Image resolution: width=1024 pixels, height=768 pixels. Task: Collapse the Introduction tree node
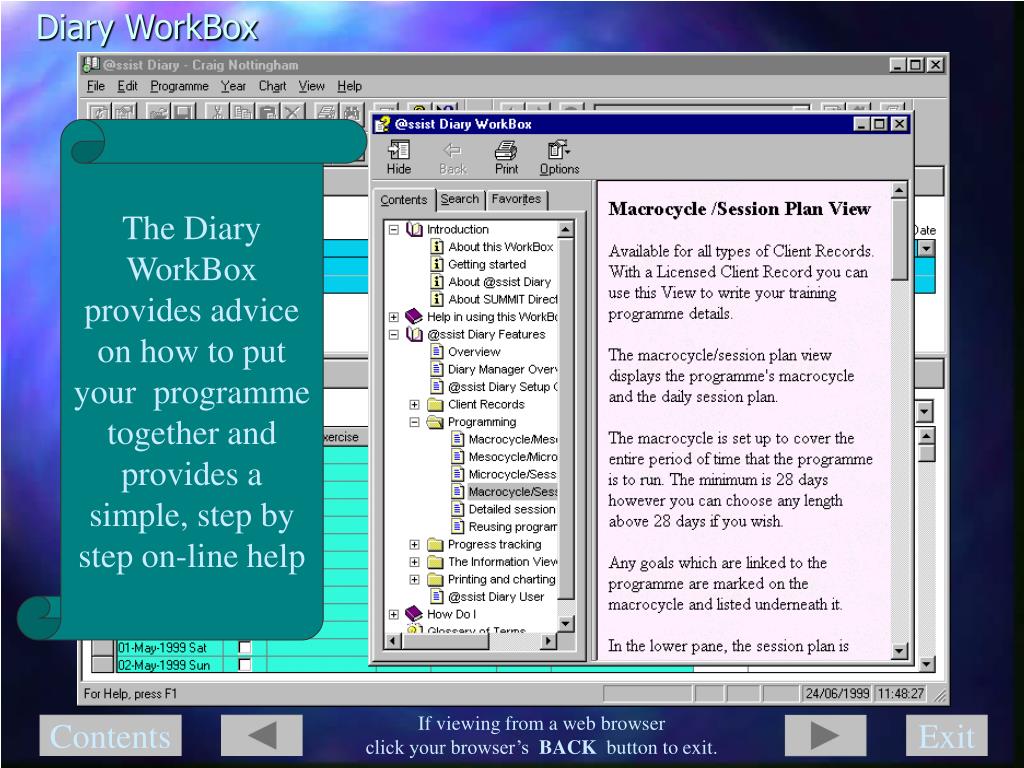coord(393,229)
